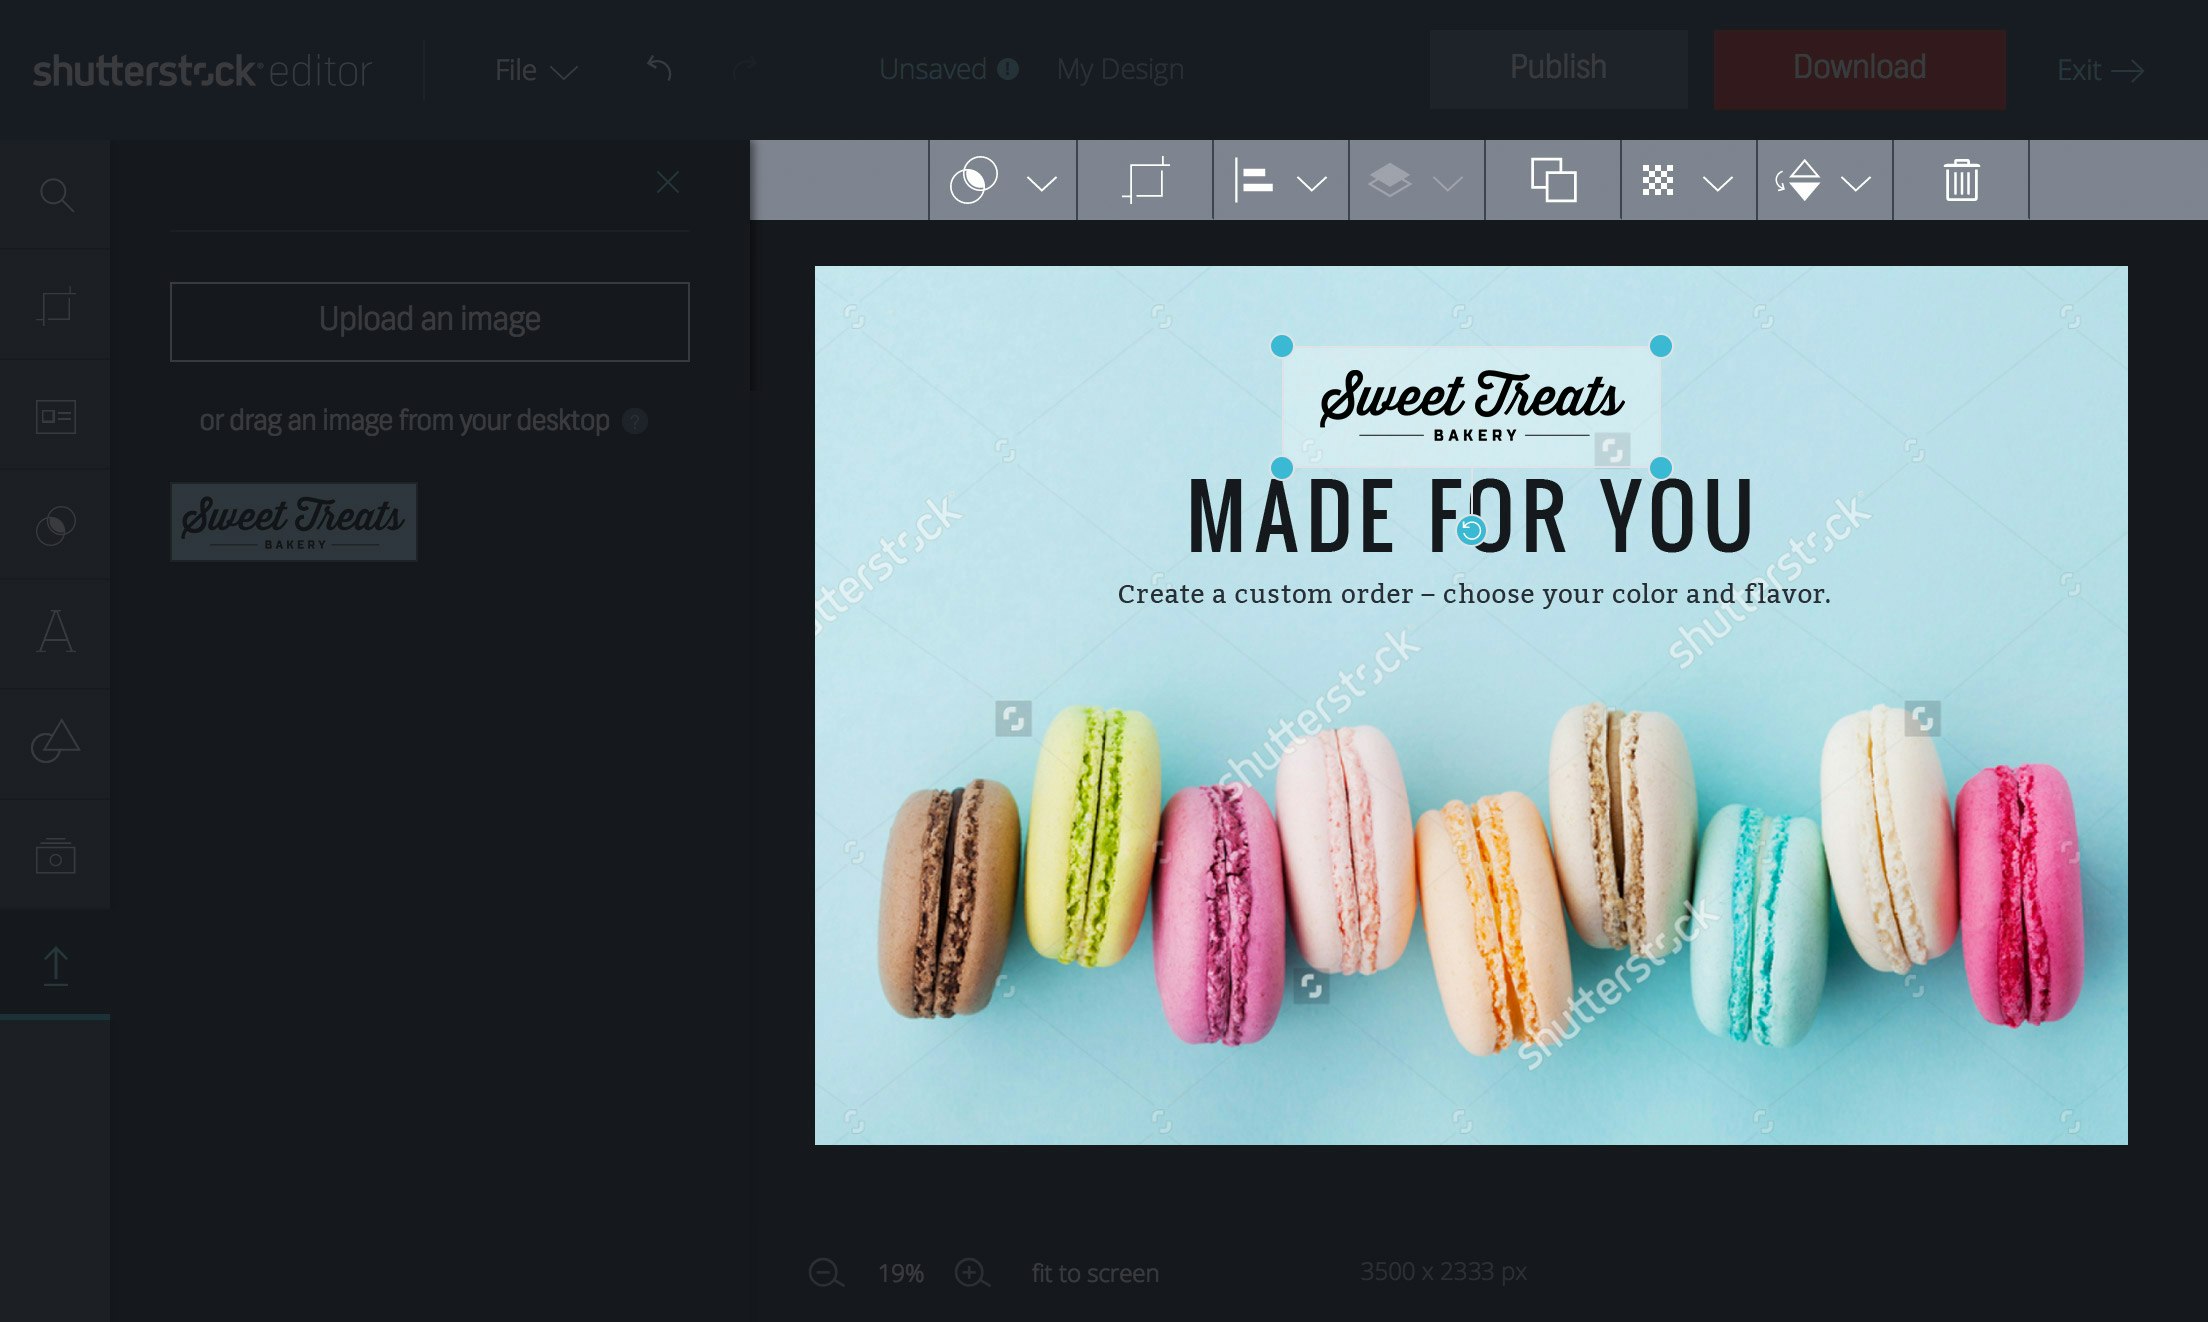Expand the transparency checkerboard dropdown
This screenshot has height=1322, width=2208.
click(1717, 183)
